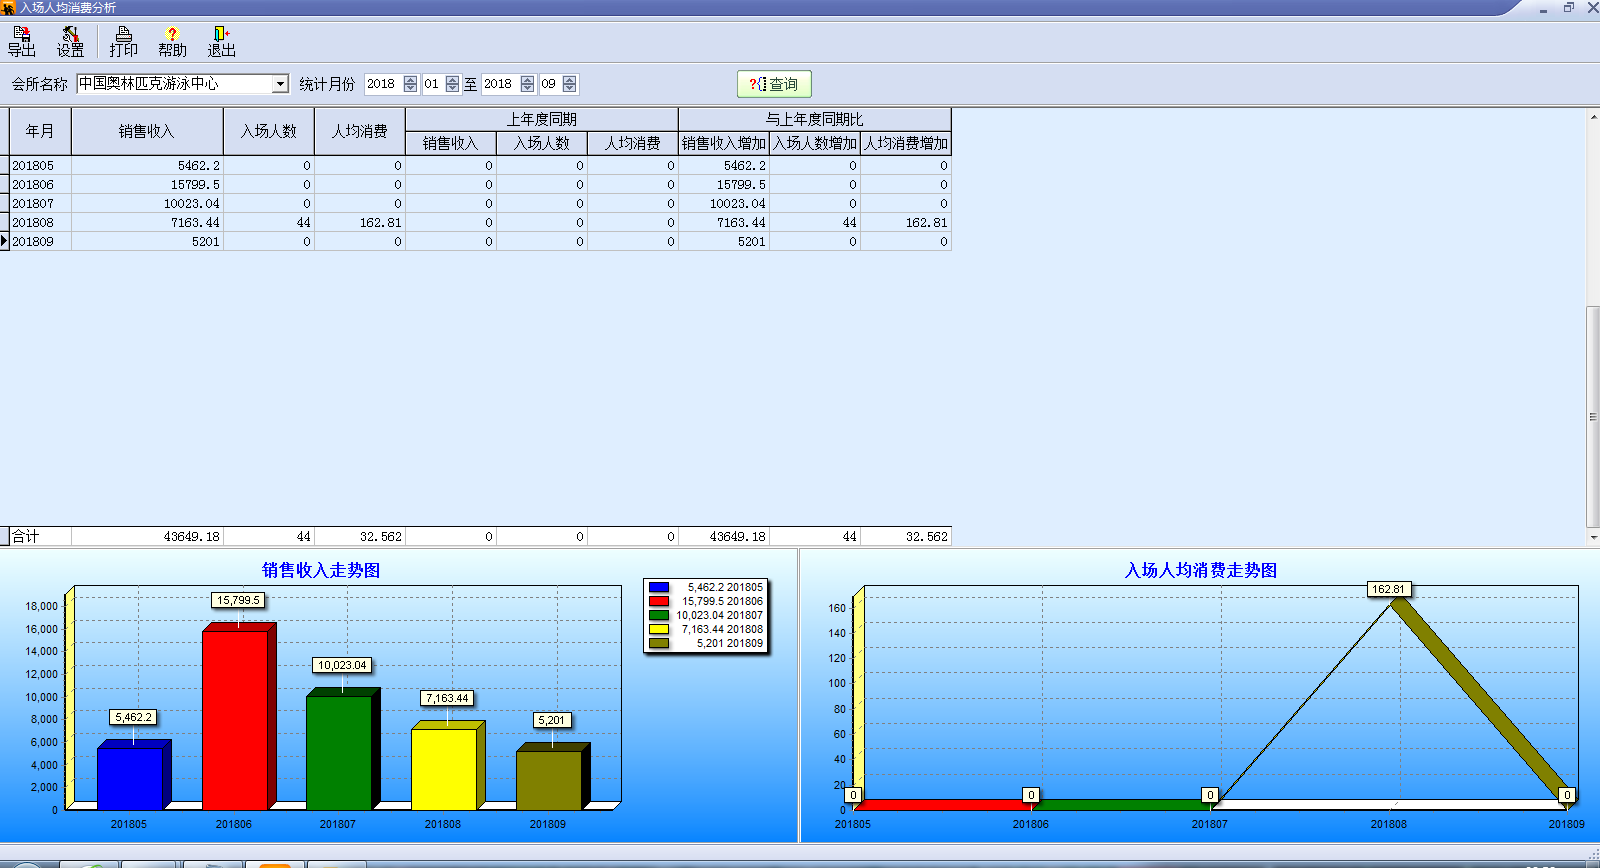Click the 上年度同期 group header
Screen dimensions: 1600x868
(x=542, y=119)
